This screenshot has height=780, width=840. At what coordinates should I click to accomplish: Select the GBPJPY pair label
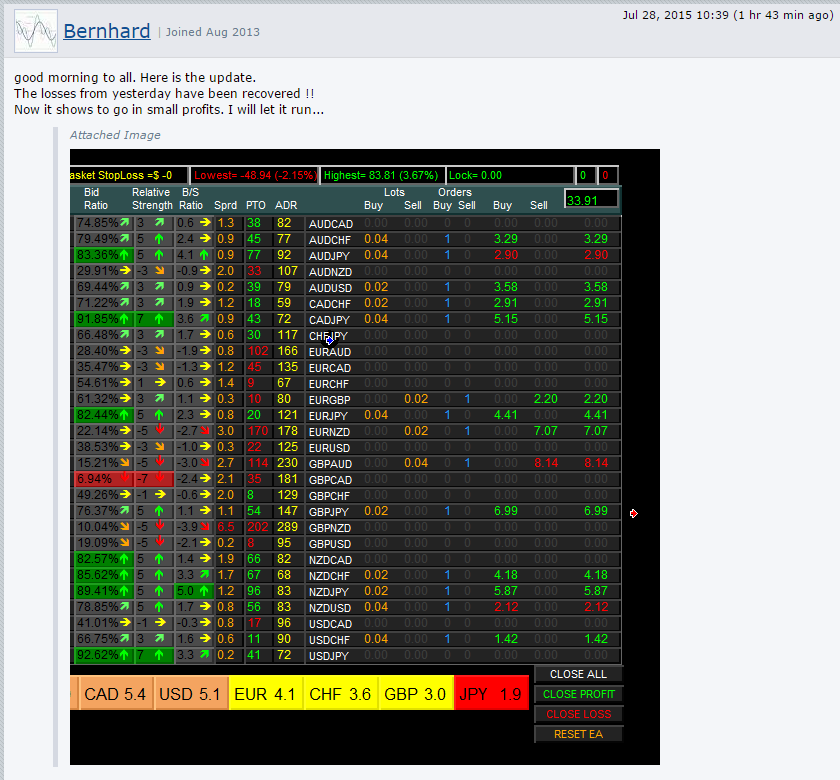coord(329,512)
